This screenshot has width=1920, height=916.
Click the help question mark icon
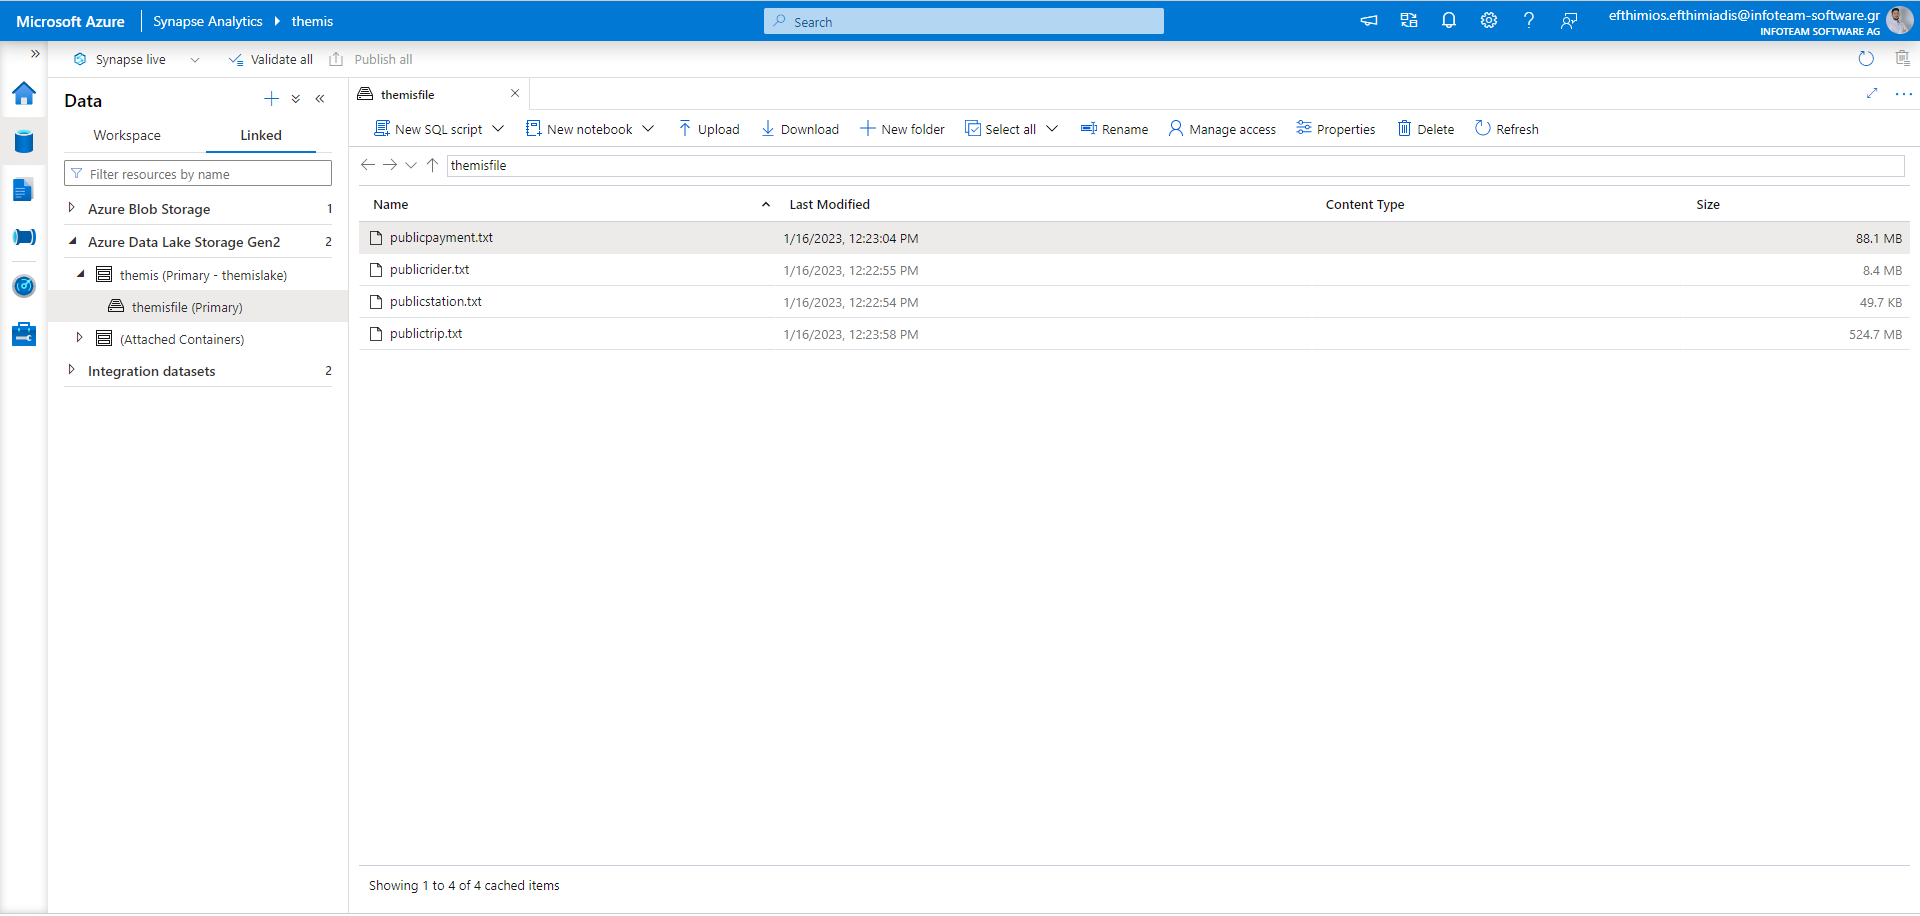point(1529,20)
